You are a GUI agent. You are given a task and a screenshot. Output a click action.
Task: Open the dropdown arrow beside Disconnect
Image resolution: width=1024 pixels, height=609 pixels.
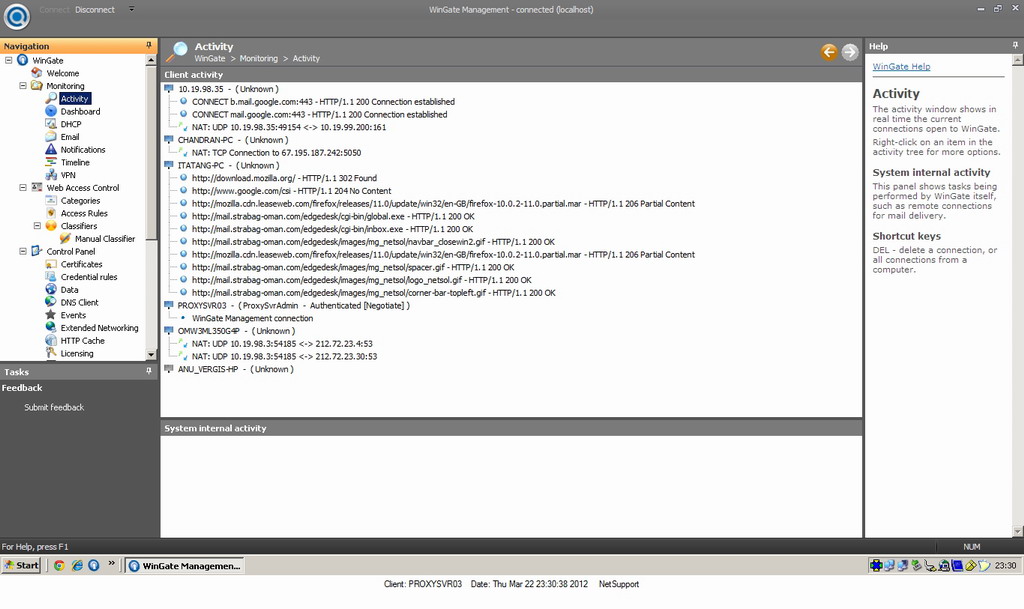[x=131, y=9]
